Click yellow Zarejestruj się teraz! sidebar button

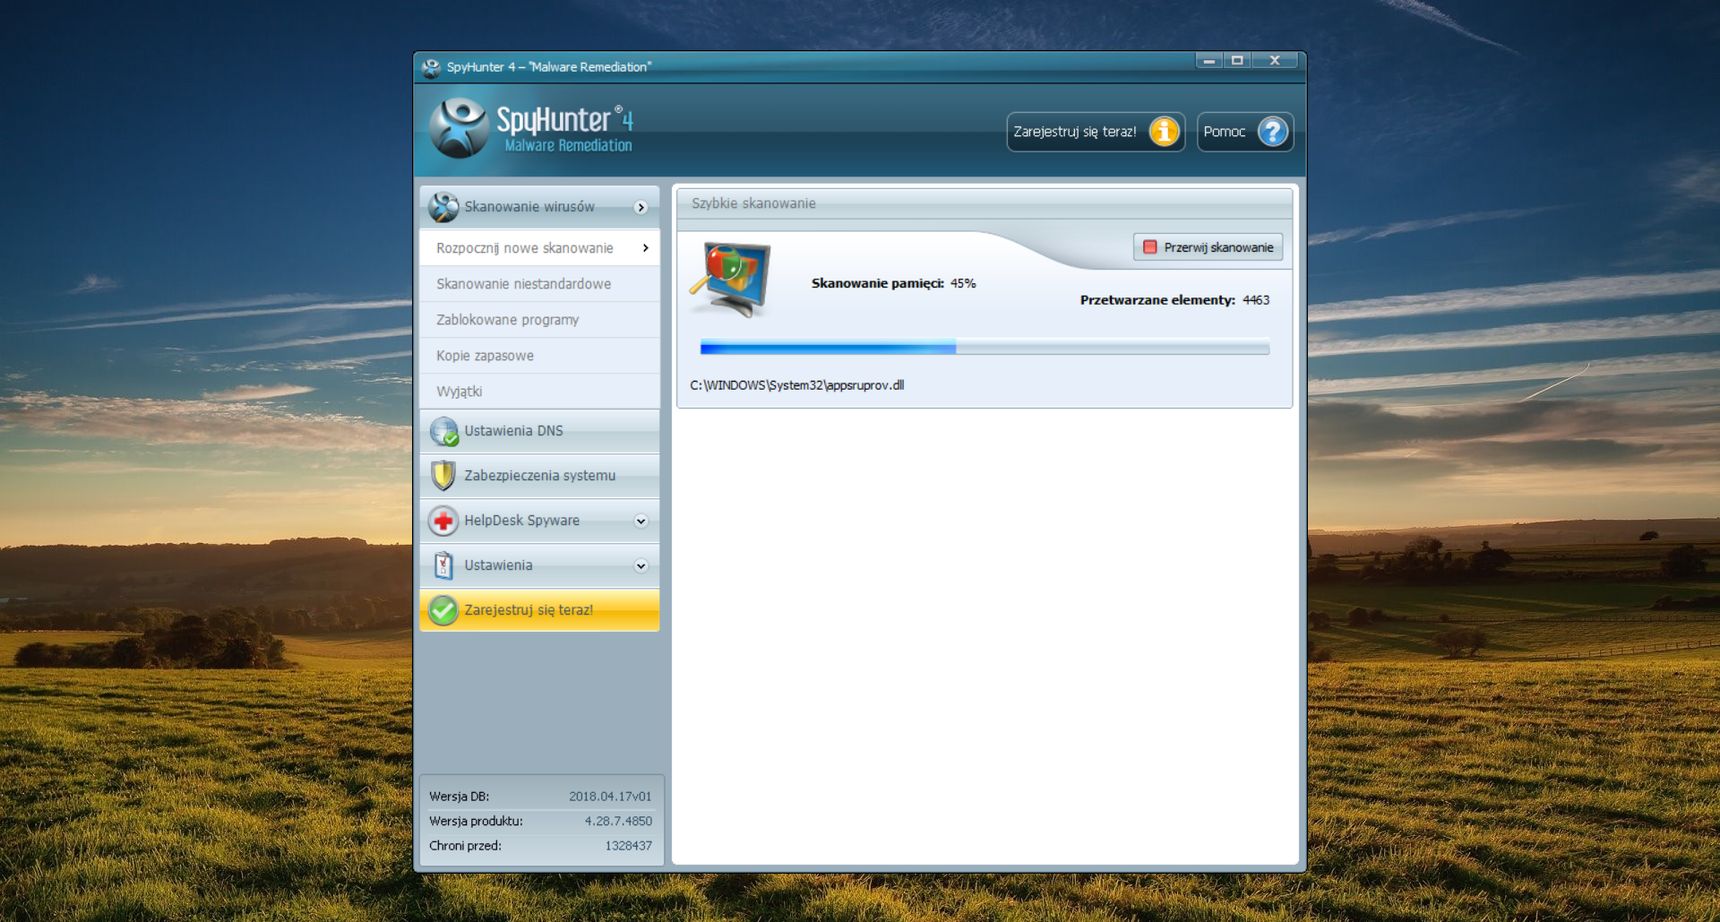[x=540, y=610]
